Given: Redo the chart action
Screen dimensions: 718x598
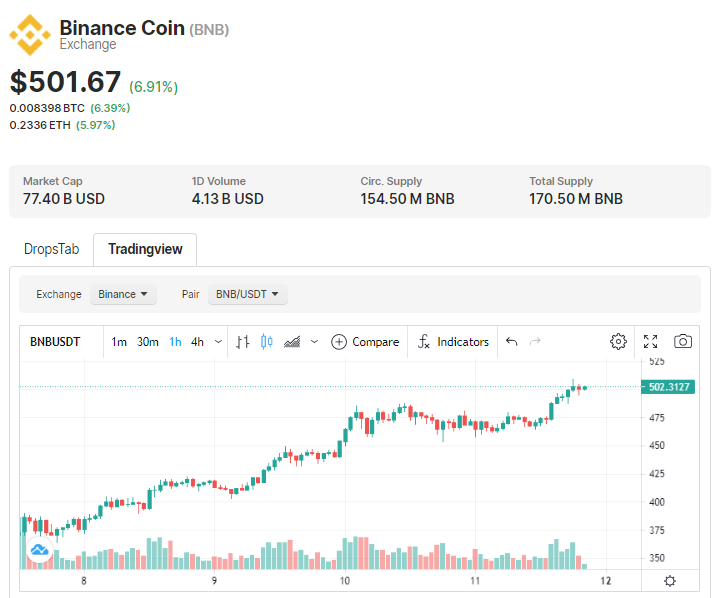Looking at the screenshot, I should (x=535, y=342).
